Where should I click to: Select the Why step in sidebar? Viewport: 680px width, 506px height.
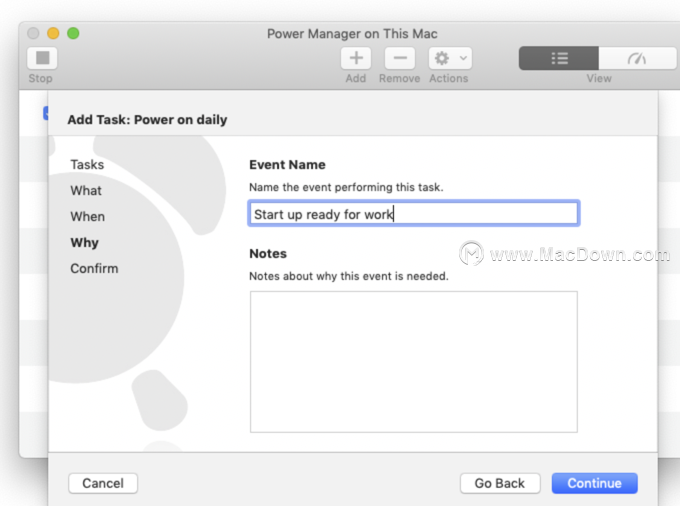pos(85,243)
